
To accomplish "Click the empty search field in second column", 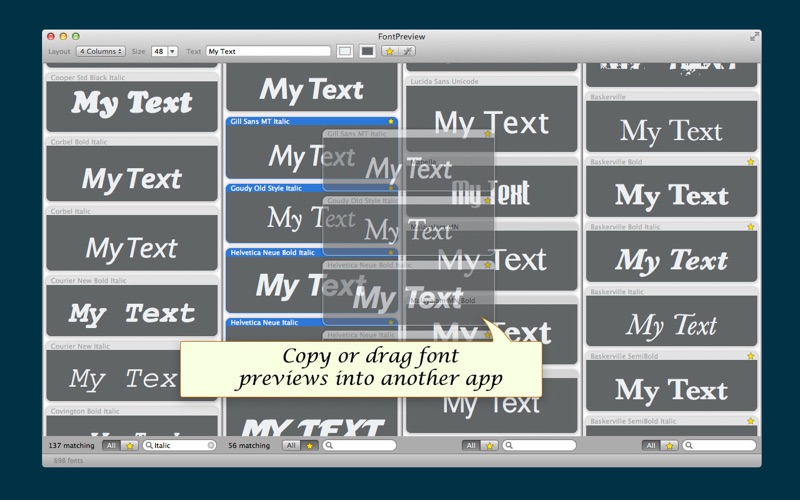I will (x=359, y=445).
